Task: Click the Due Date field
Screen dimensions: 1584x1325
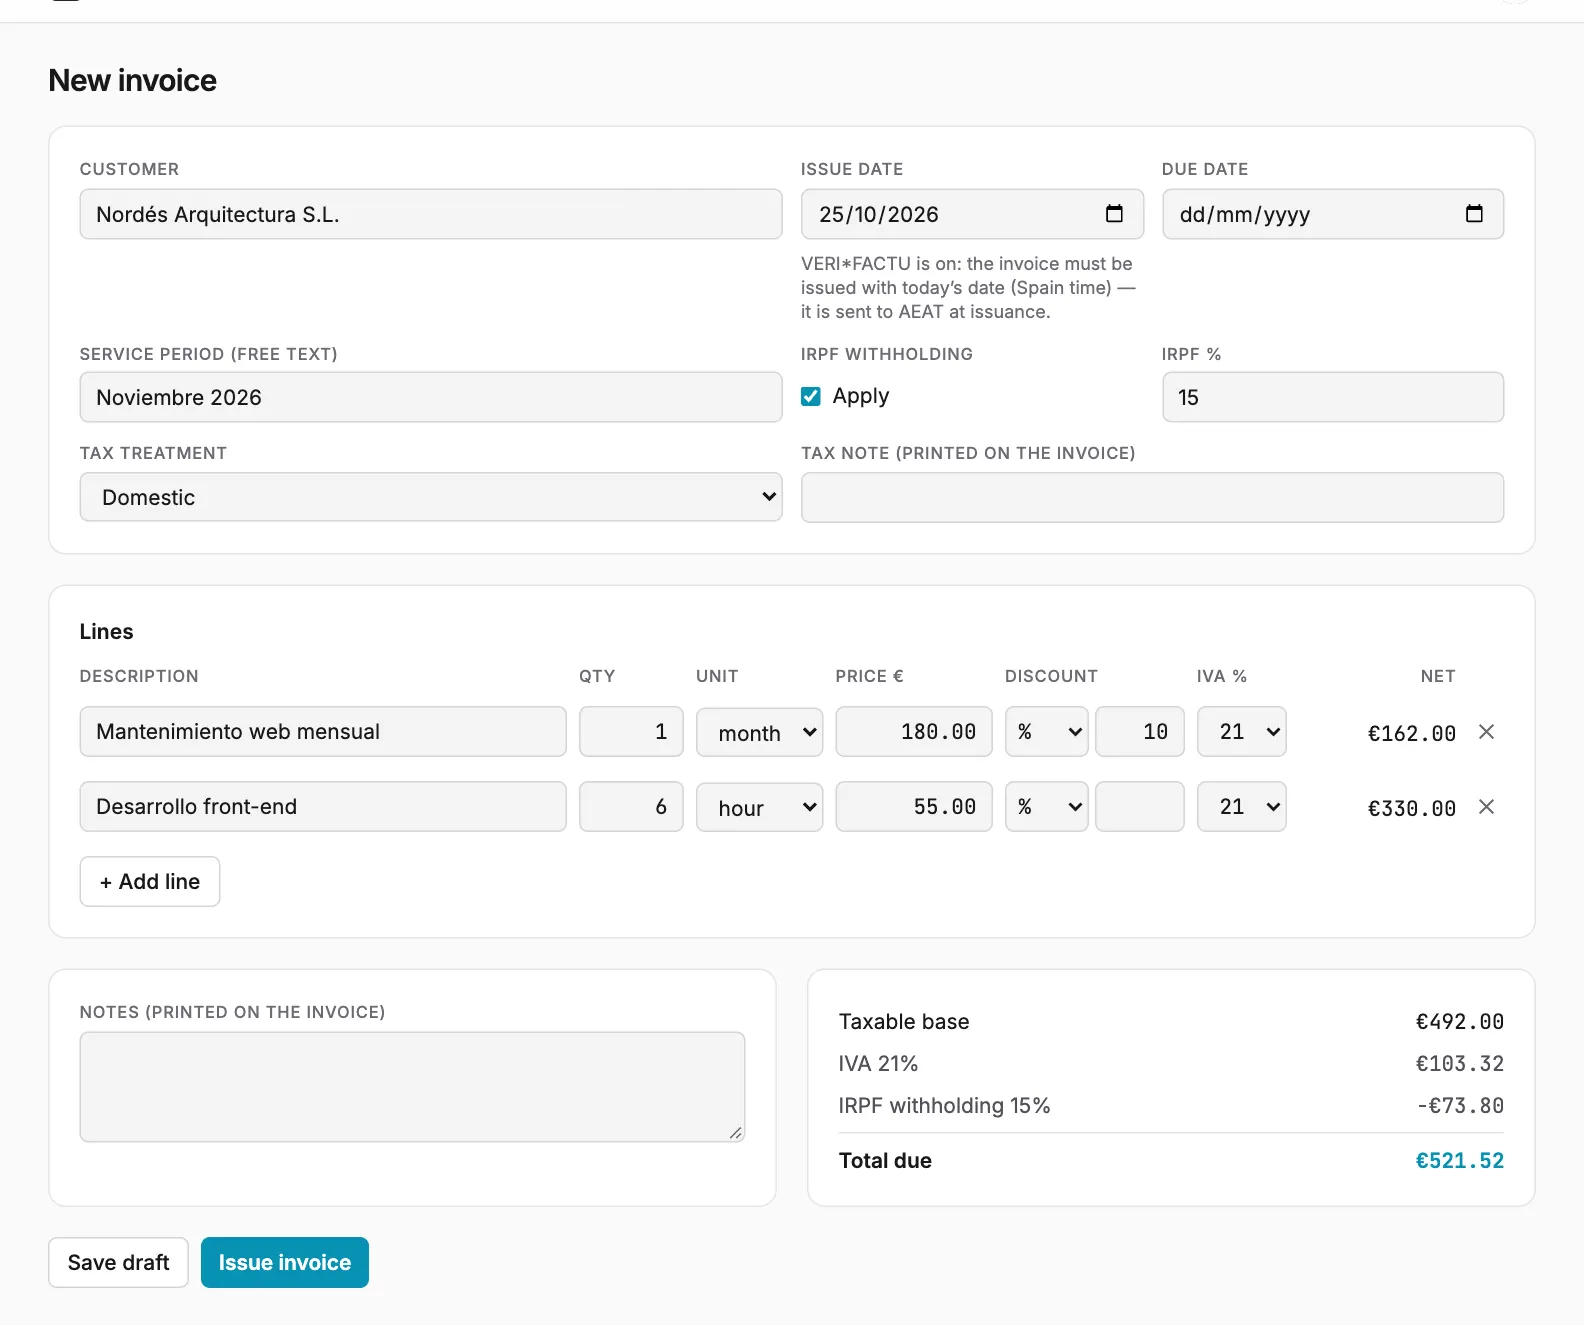Action: [x=1333, y=214]
